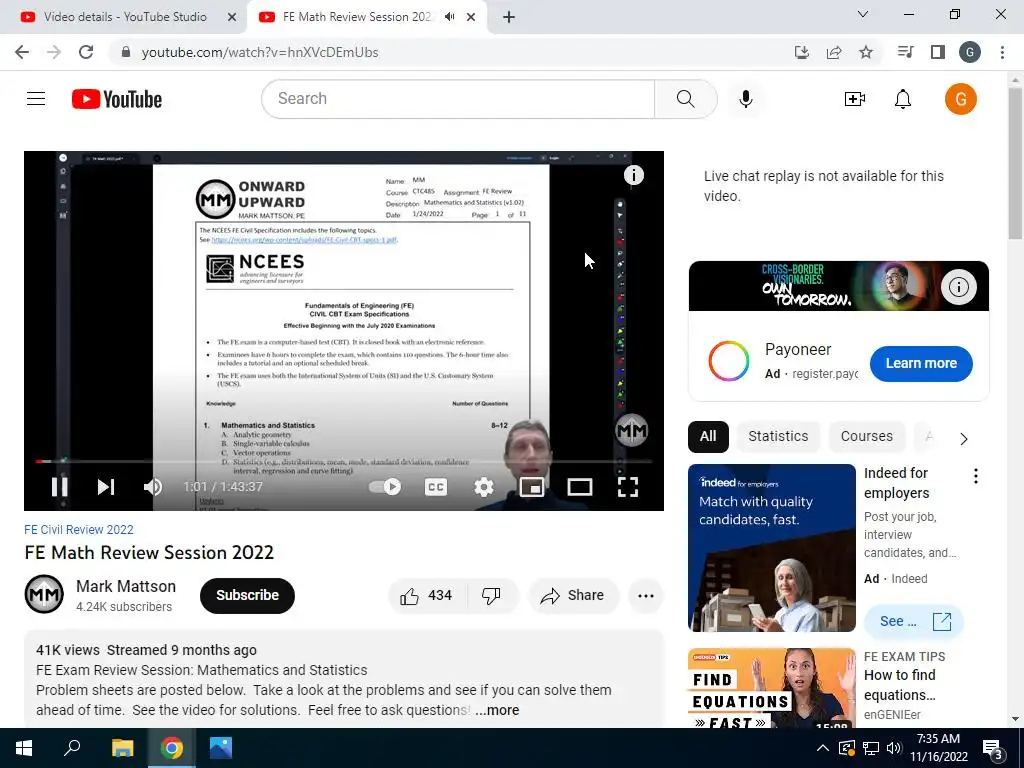Screen dimensions: 1024x768
Task: Open Find Equations Fast video thumbnail
Action: point(771,688)
